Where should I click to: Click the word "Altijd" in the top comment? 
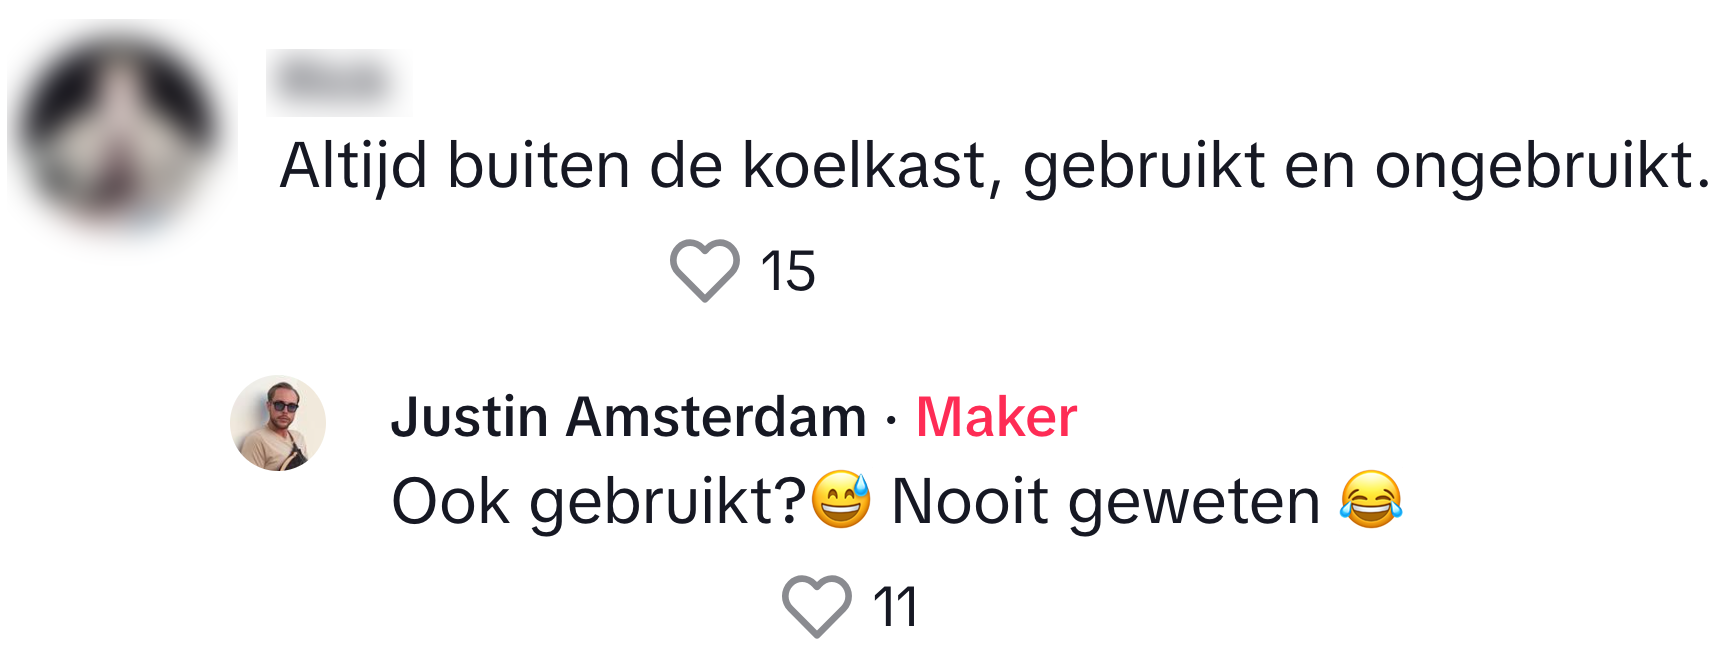tap(353, 165)
